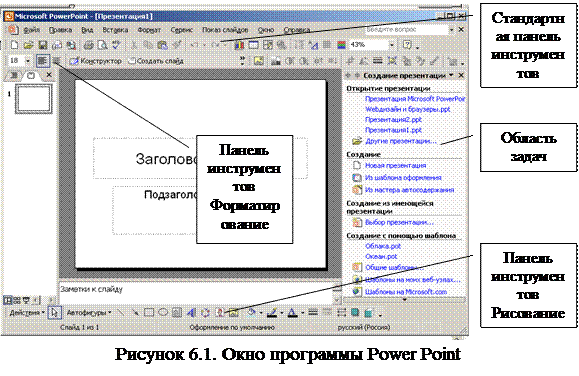Click the Insert Clip Art icon in the Drawing toolbar

pyautogui.click(x=220, y=312)
